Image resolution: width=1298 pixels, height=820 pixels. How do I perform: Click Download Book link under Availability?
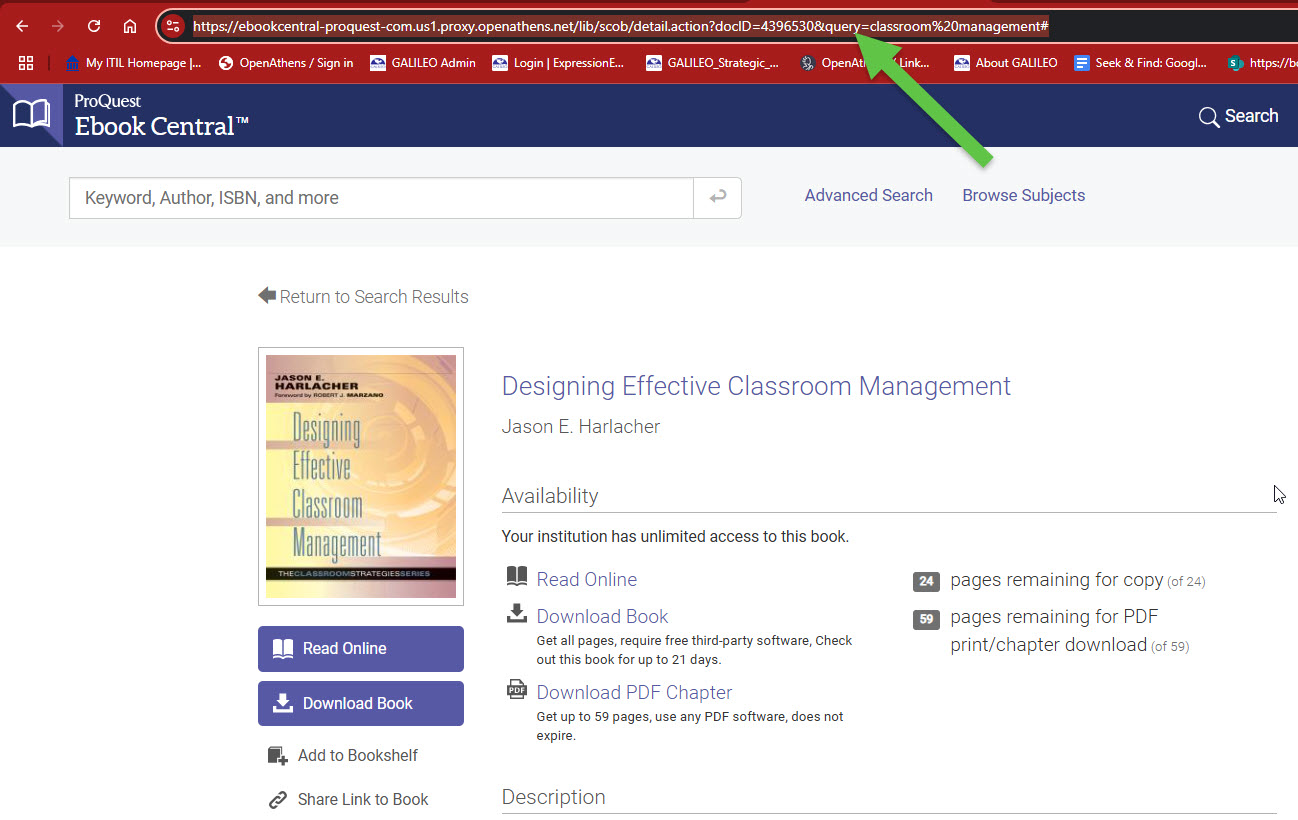[602, 616]
